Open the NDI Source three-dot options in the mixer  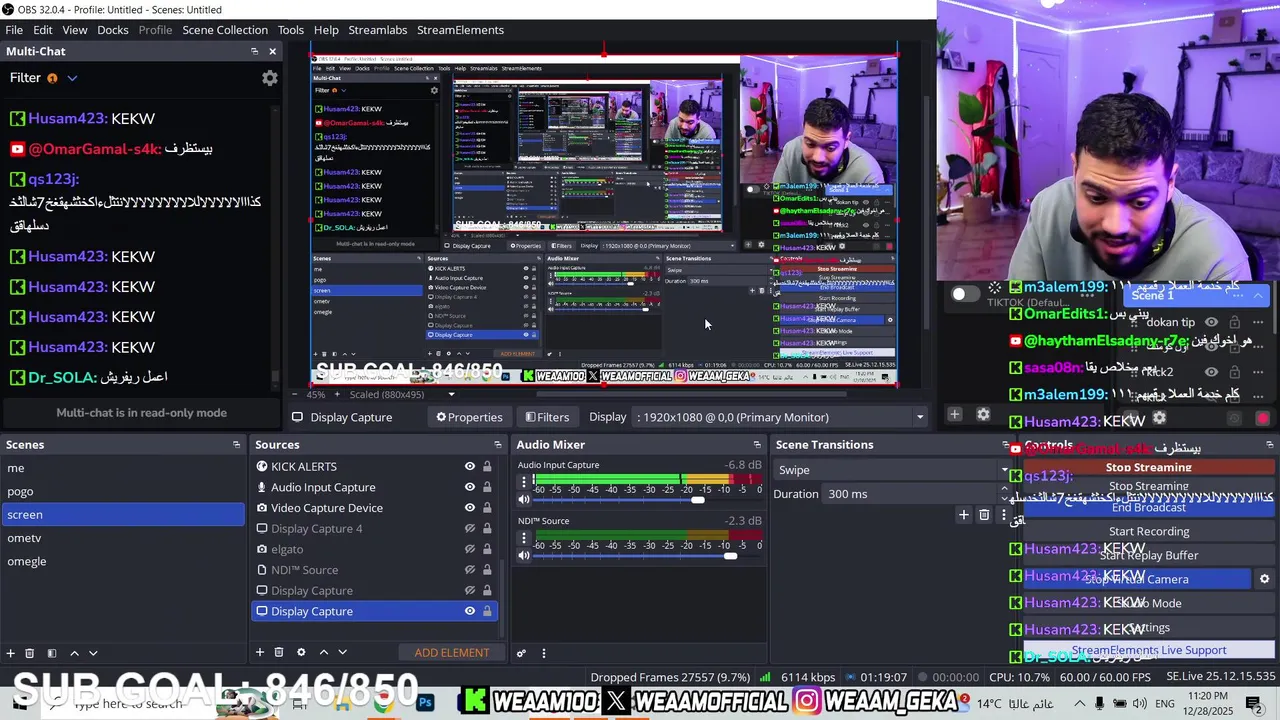tap(523, 538)
